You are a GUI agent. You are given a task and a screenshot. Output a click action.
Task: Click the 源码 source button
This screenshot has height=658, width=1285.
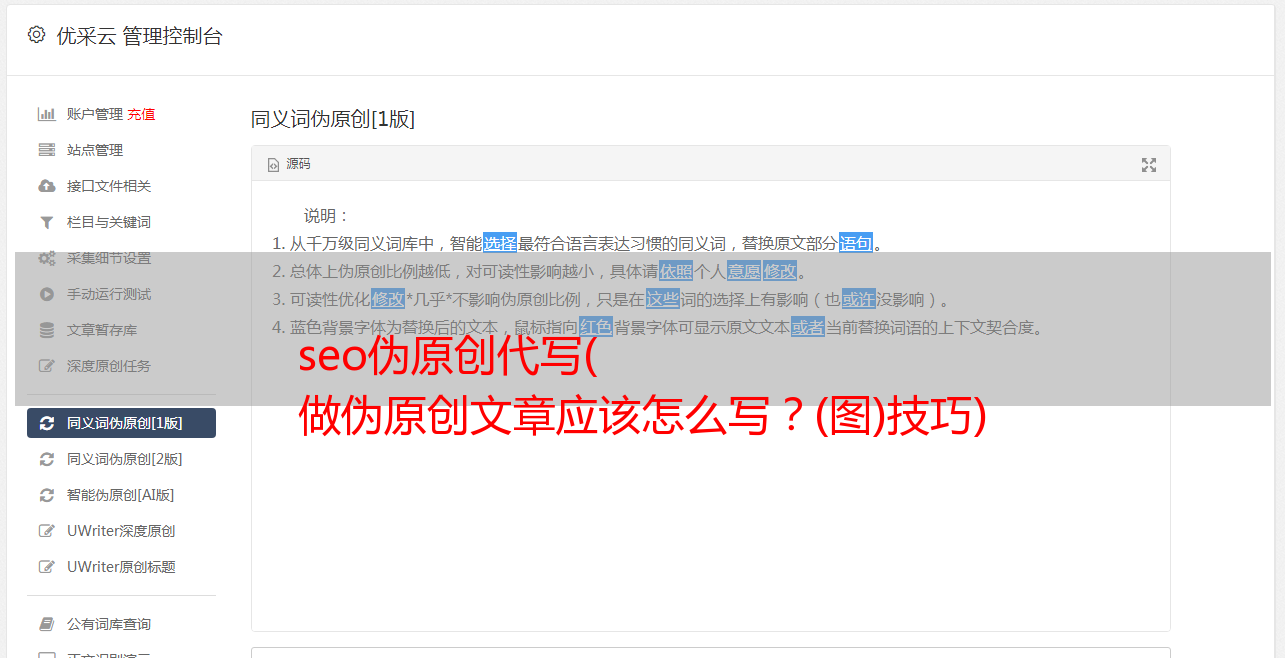(289, 164)
